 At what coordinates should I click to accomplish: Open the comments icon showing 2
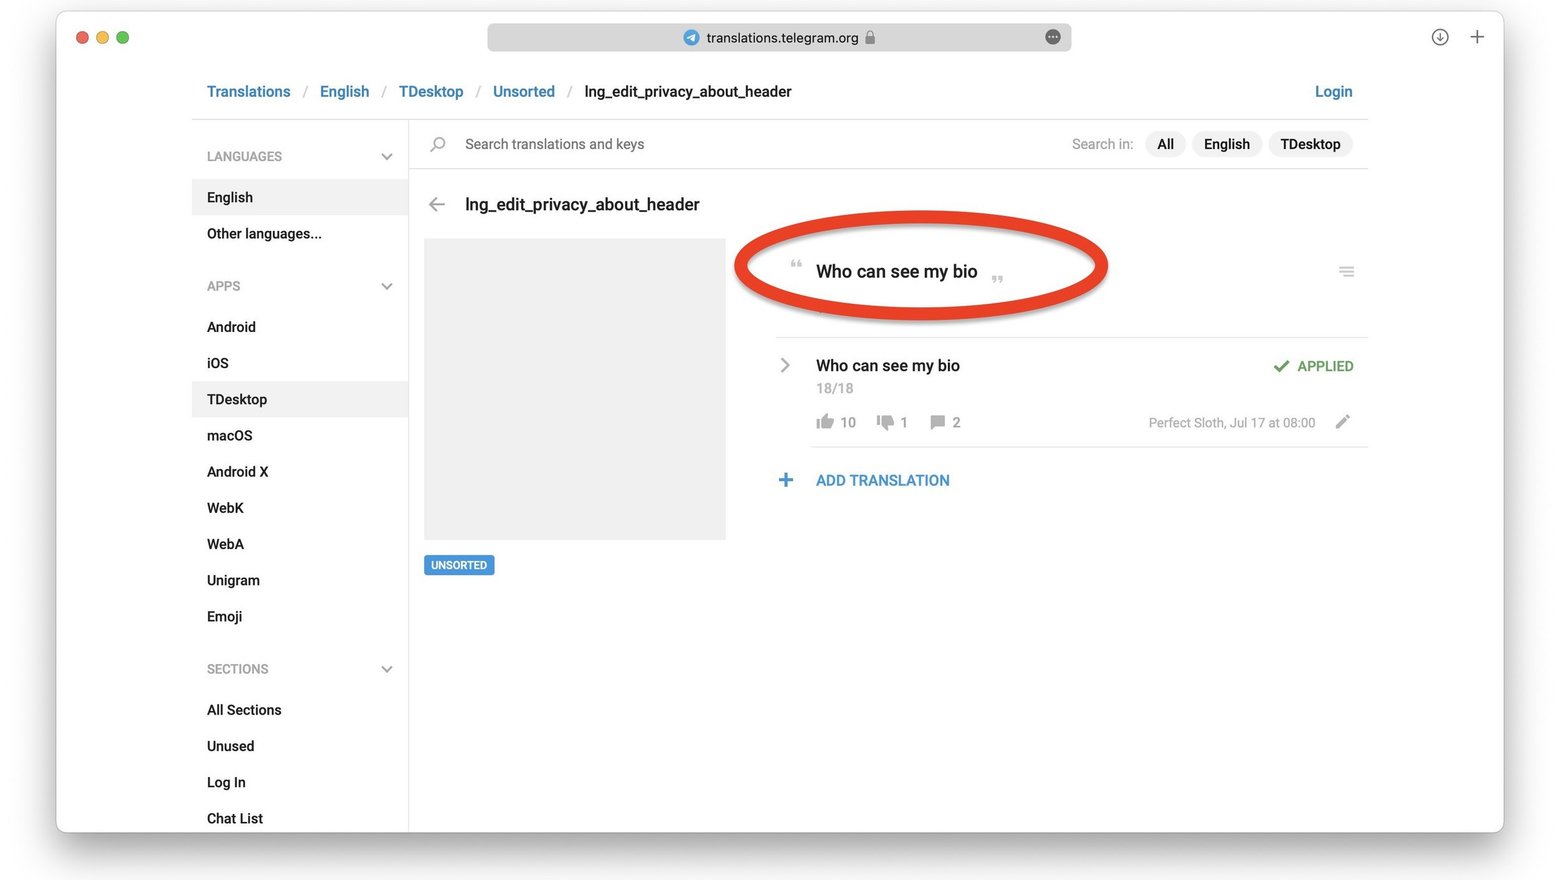point(937,422)
